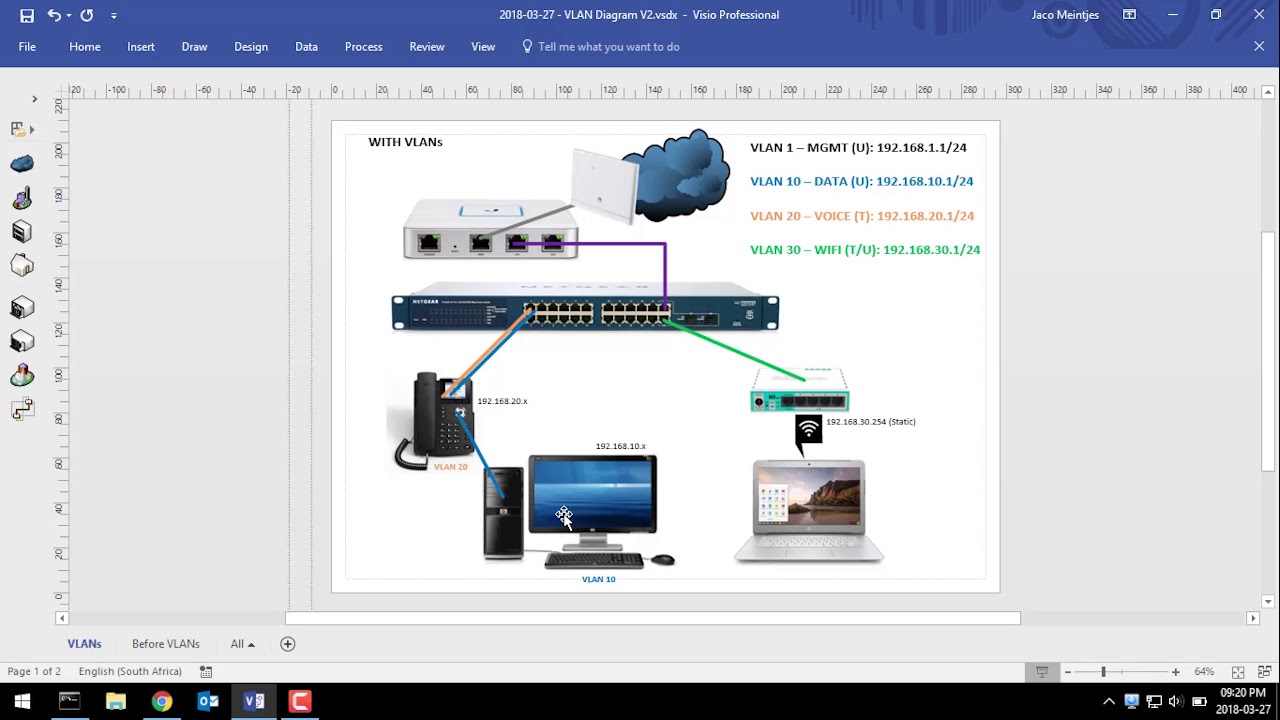Image resolution: width=1280 pixels, height=720 pixels.
Task: Select the connector line shape in the stencil
Action: (x=22, y=409)
